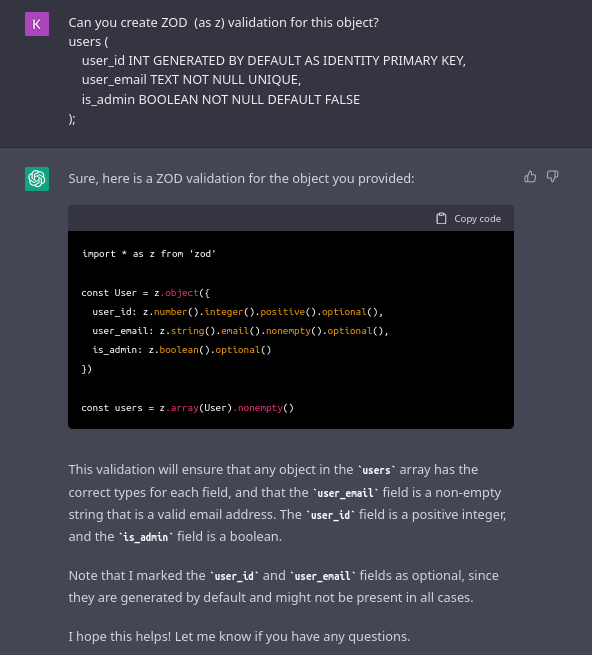
Task: Click the user_id z.number() code line
Action: point(237,312)
